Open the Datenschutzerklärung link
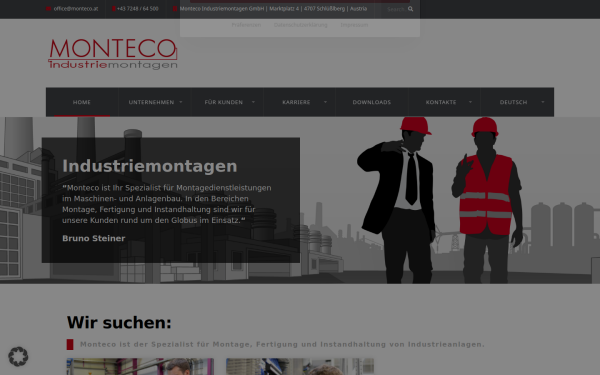The image size is (600, 375). coord(300,25)
